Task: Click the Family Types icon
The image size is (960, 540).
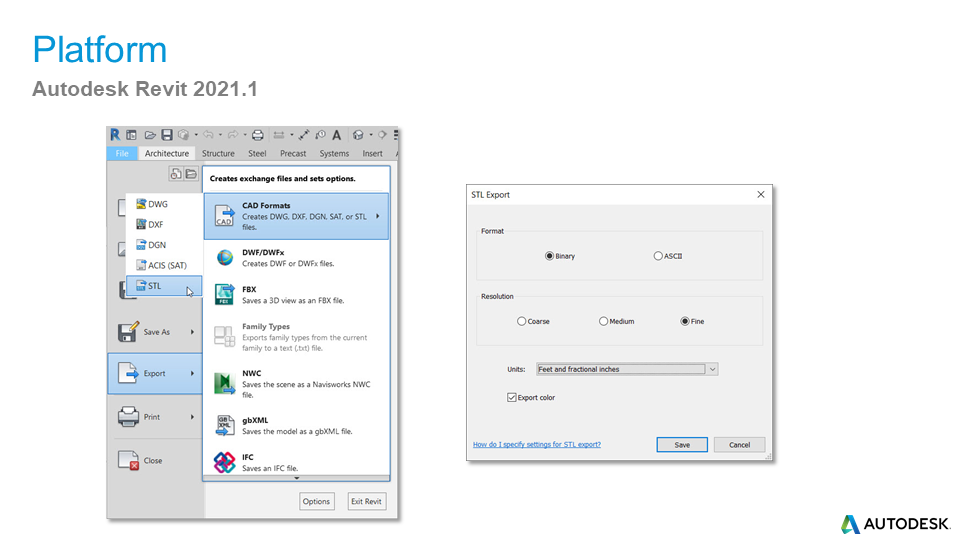Action: (x=224, y=336)
